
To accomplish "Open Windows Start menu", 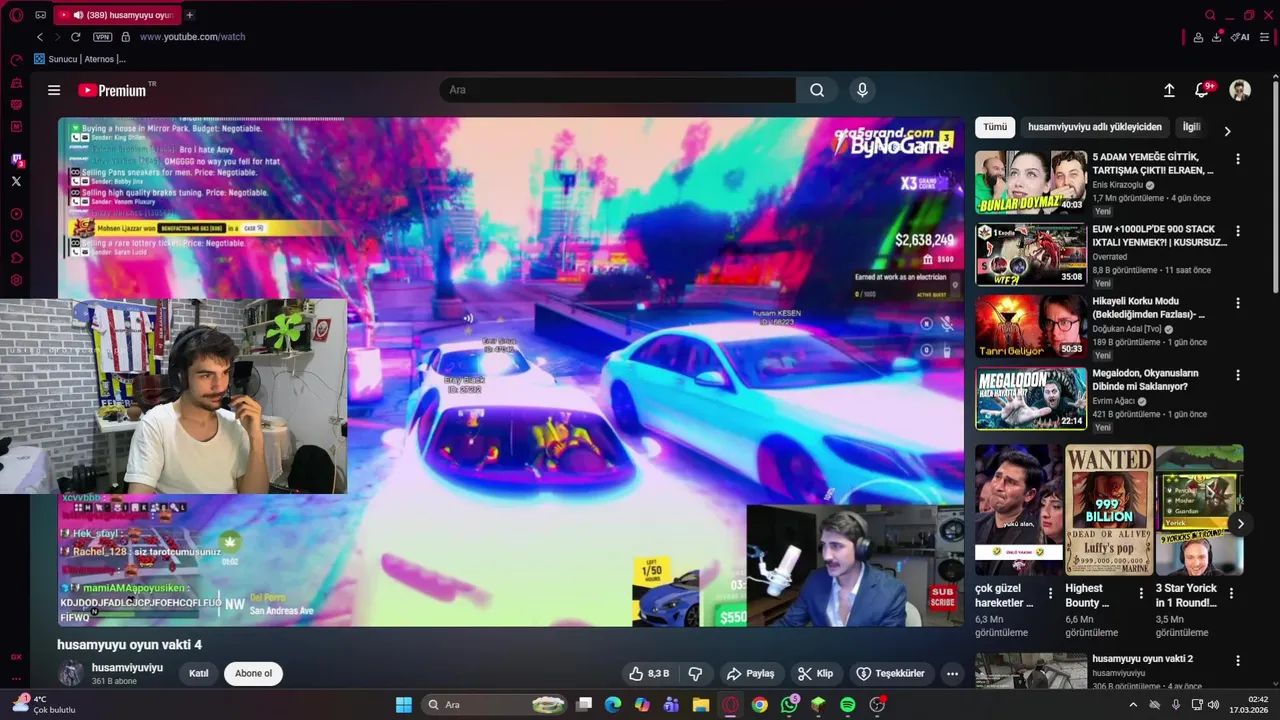I will click(404, 705).
